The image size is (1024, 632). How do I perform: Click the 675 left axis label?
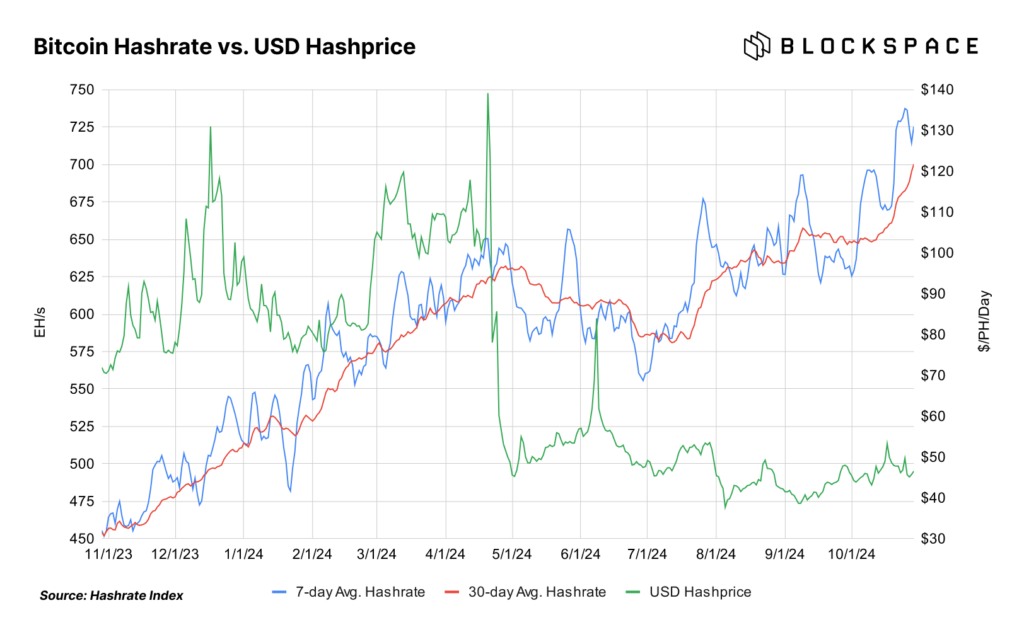point(82,202)
